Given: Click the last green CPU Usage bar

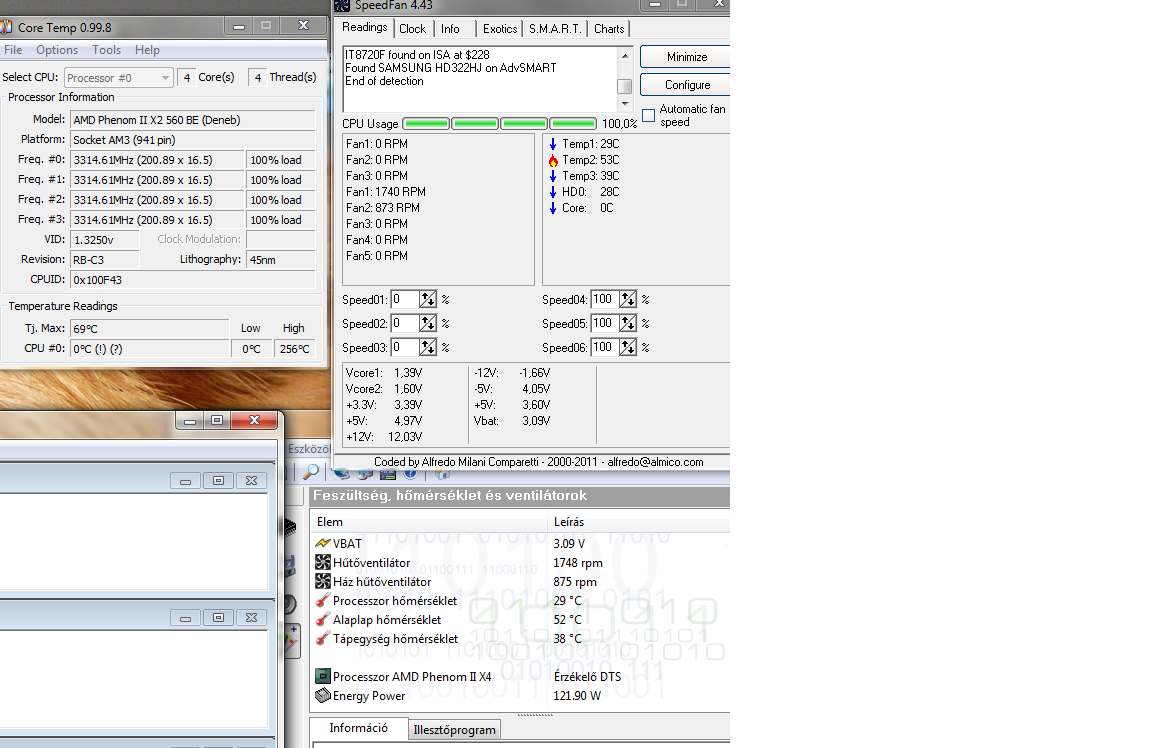Looking at the screenshot, I should tap(573, 123).
